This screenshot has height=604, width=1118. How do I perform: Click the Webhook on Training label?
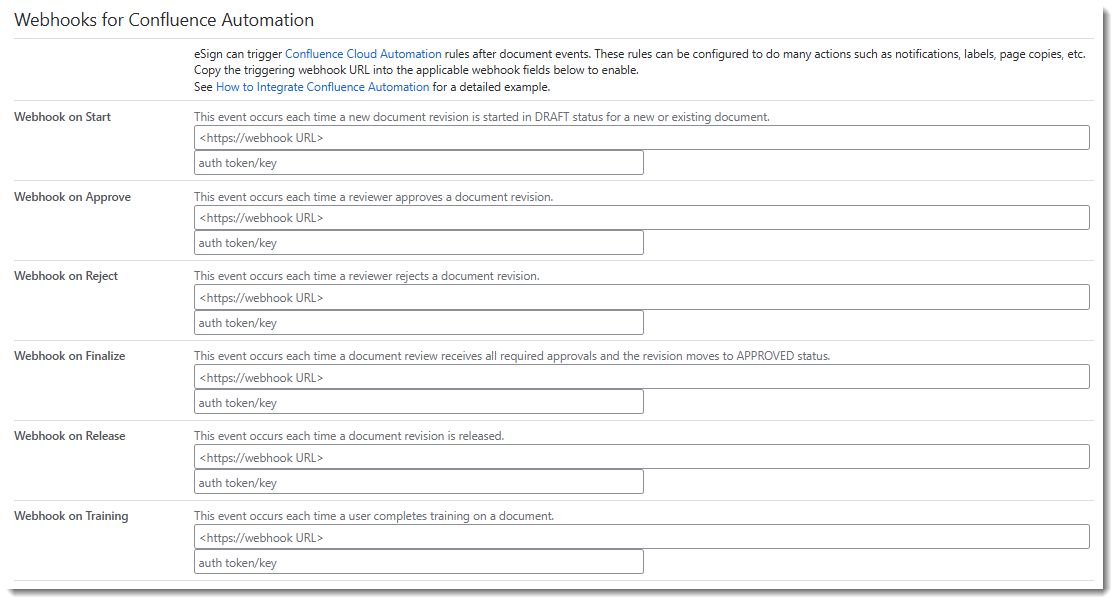(71, 516)
